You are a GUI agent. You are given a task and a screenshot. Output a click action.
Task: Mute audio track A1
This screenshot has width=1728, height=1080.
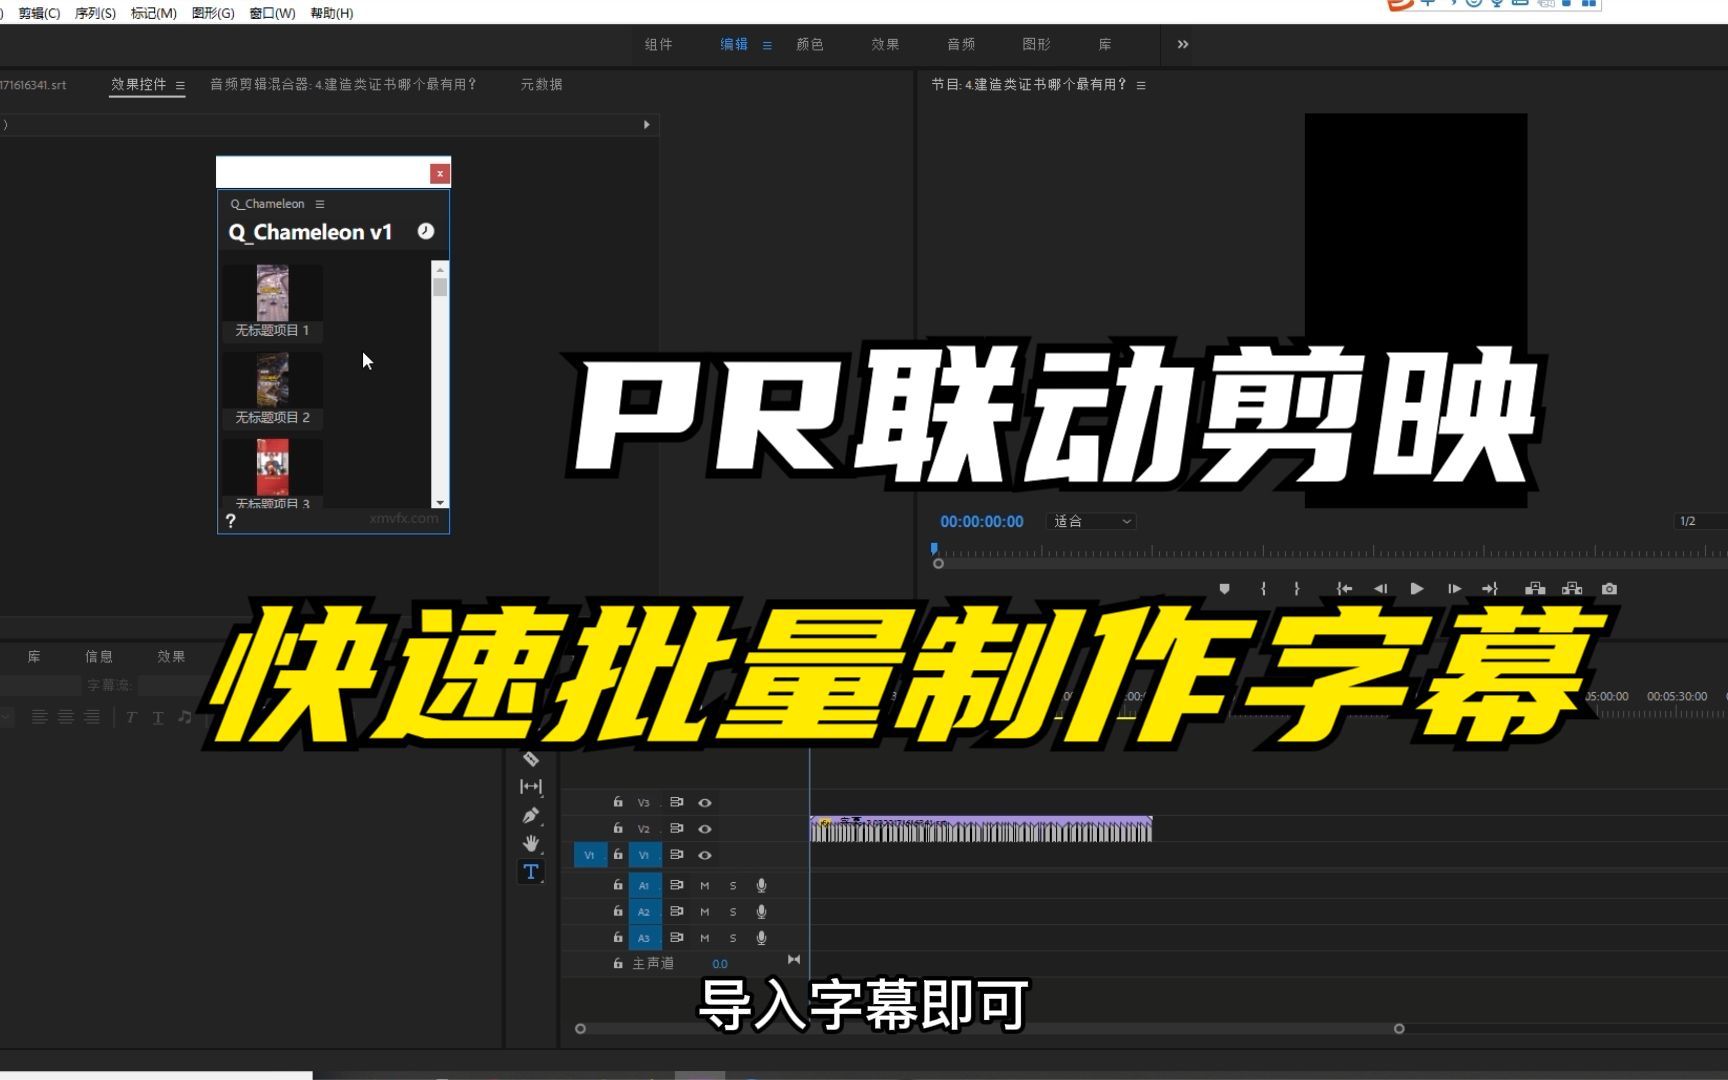[705, 885]
